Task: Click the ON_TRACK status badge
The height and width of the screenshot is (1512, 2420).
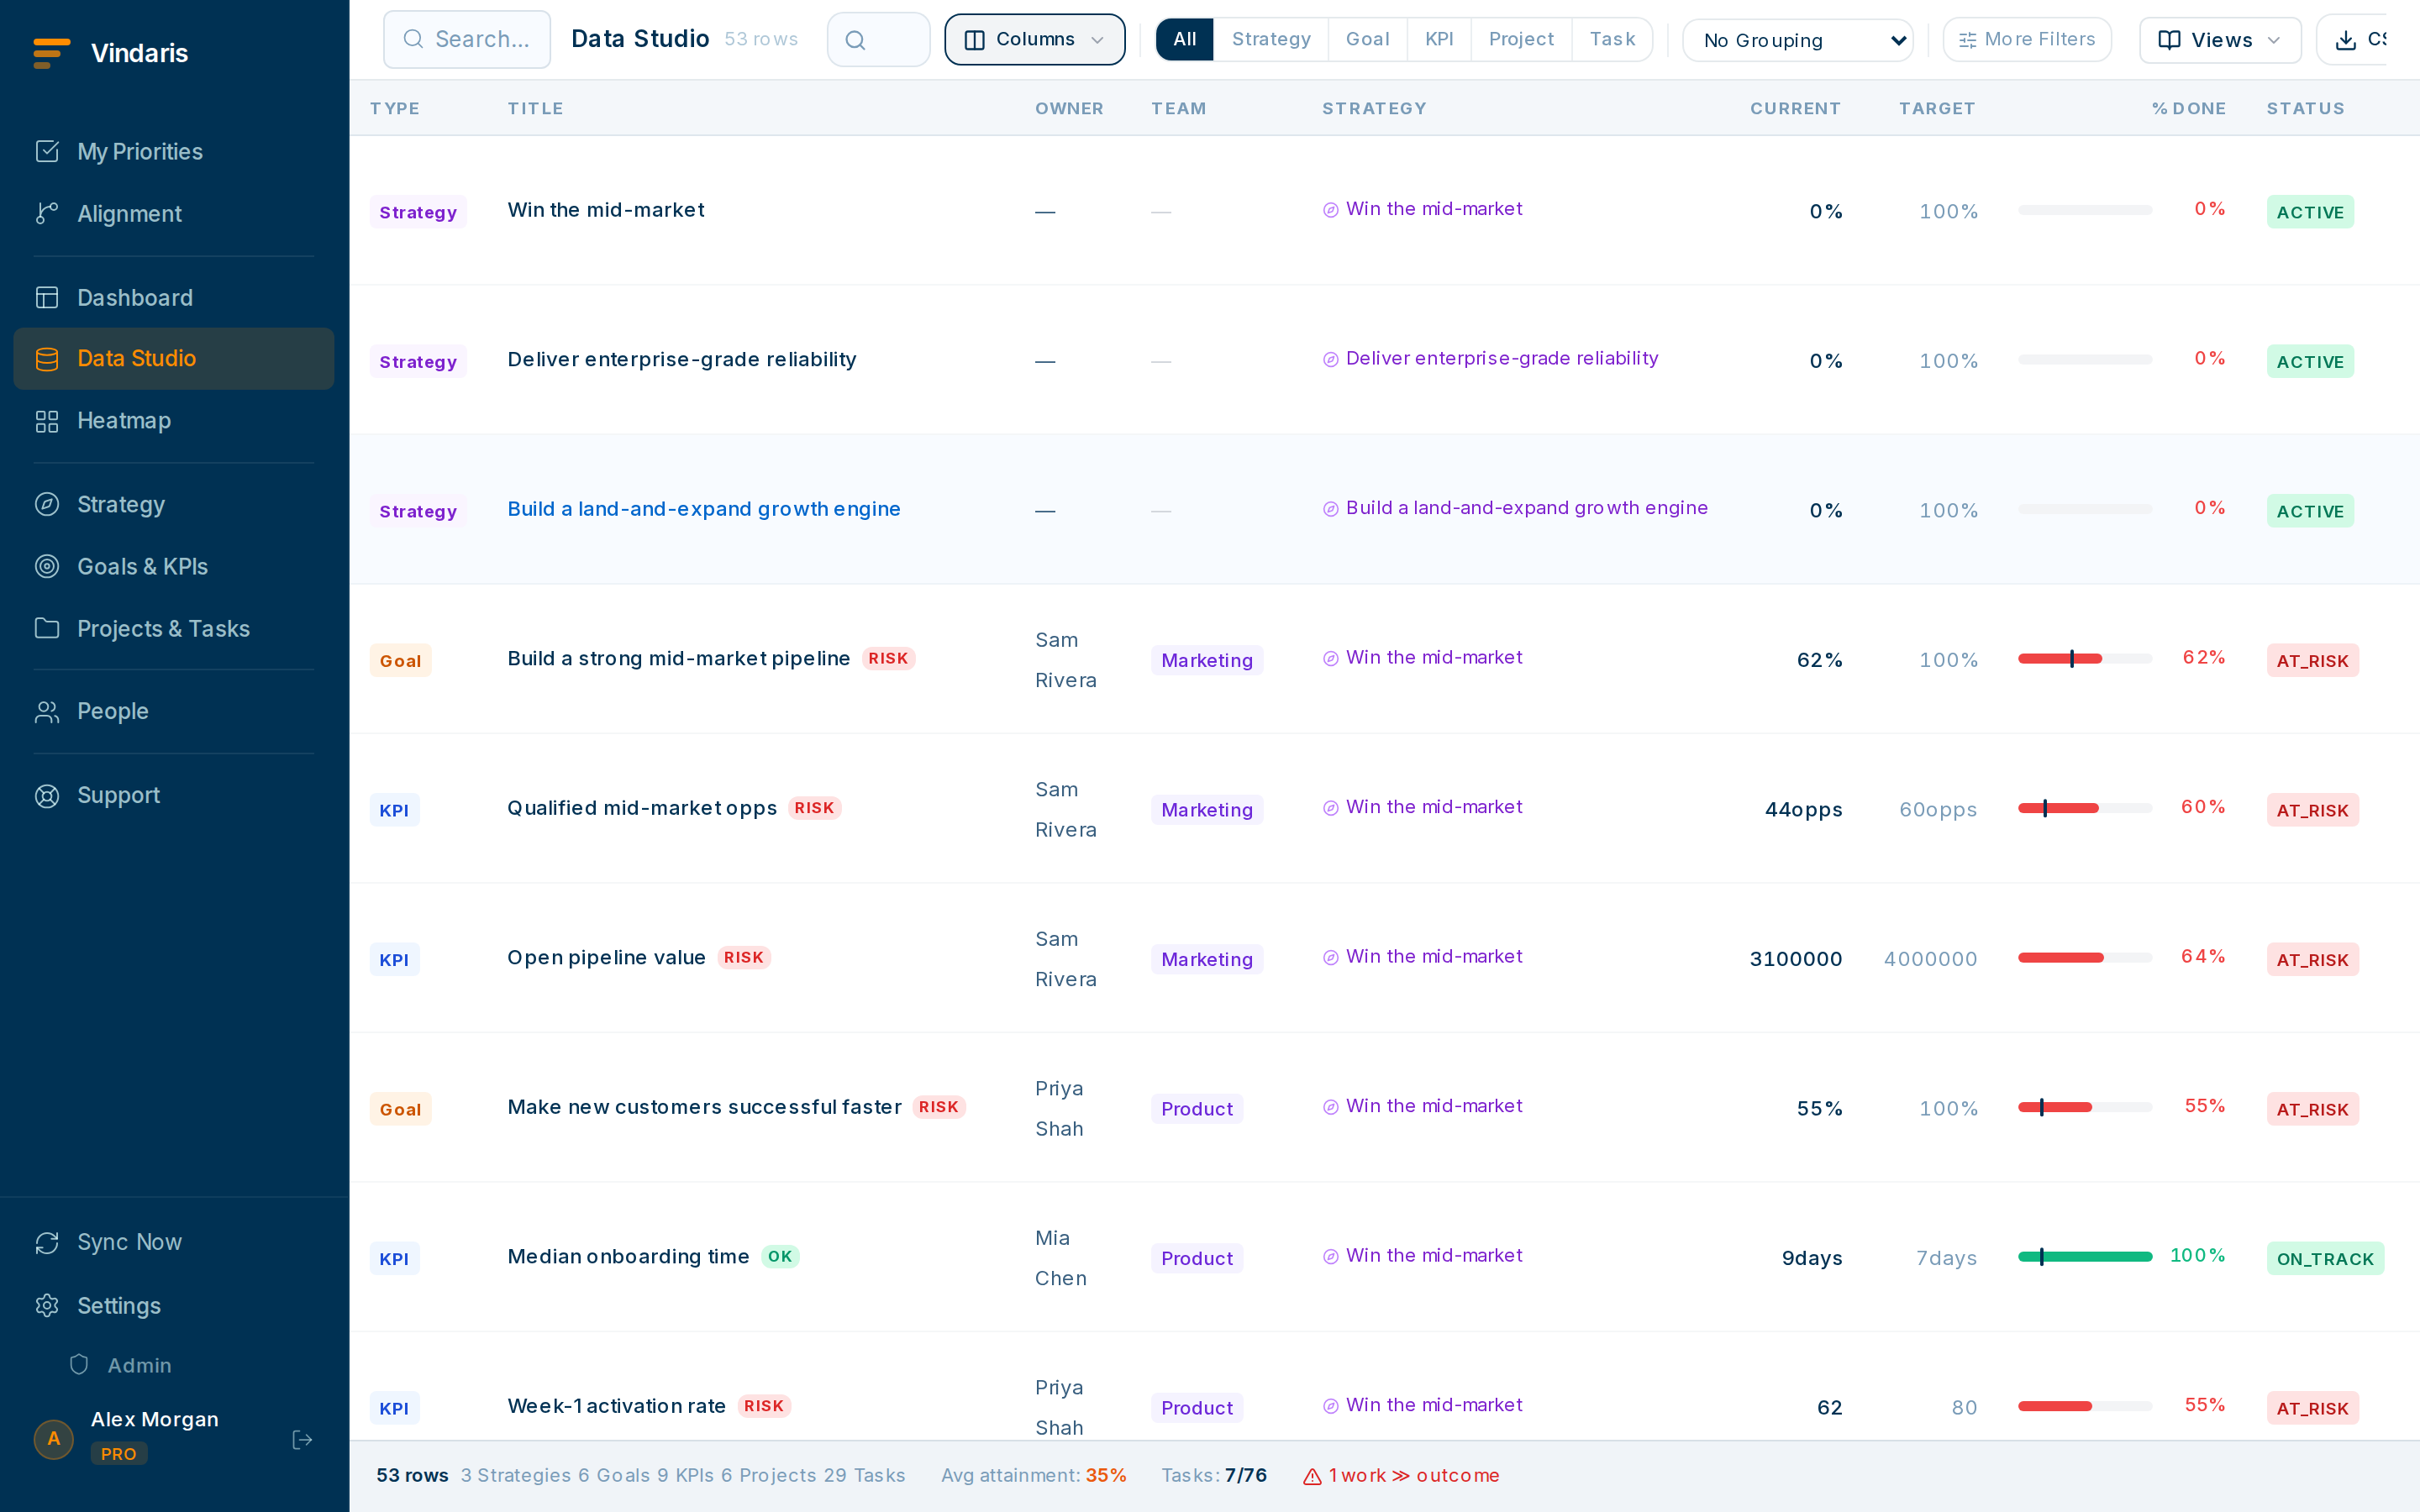Action: (x=2325, y=1258)
